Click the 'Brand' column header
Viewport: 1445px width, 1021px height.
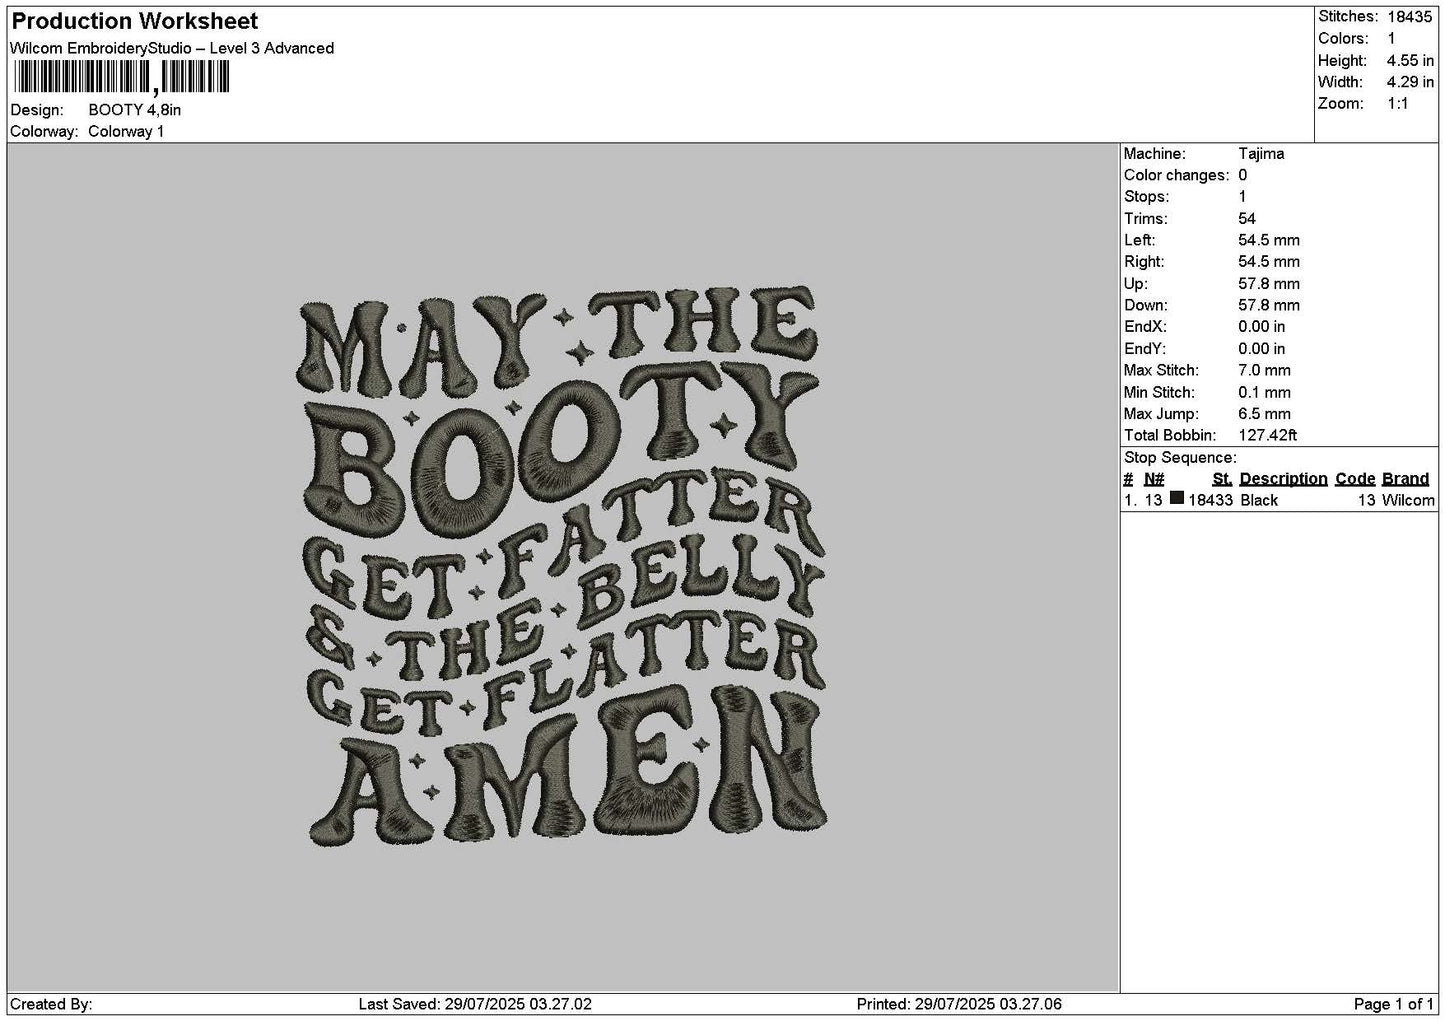(x=1405, y=479)
